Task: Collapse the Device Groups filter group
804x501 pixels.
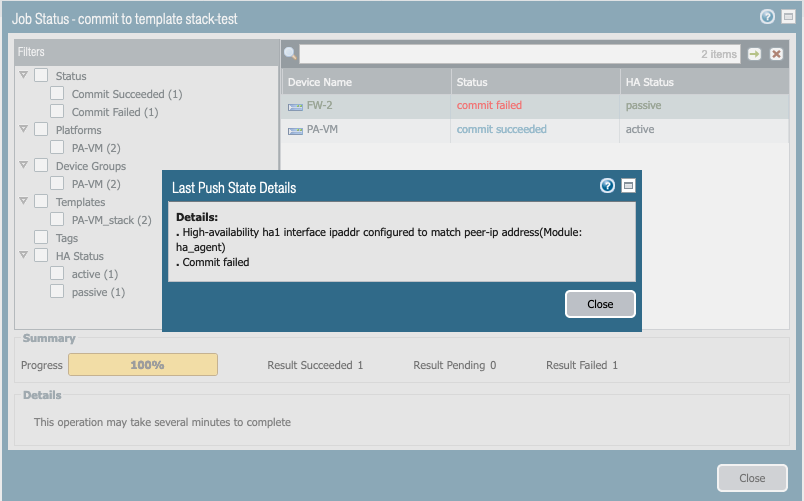Action: (23, 165)
